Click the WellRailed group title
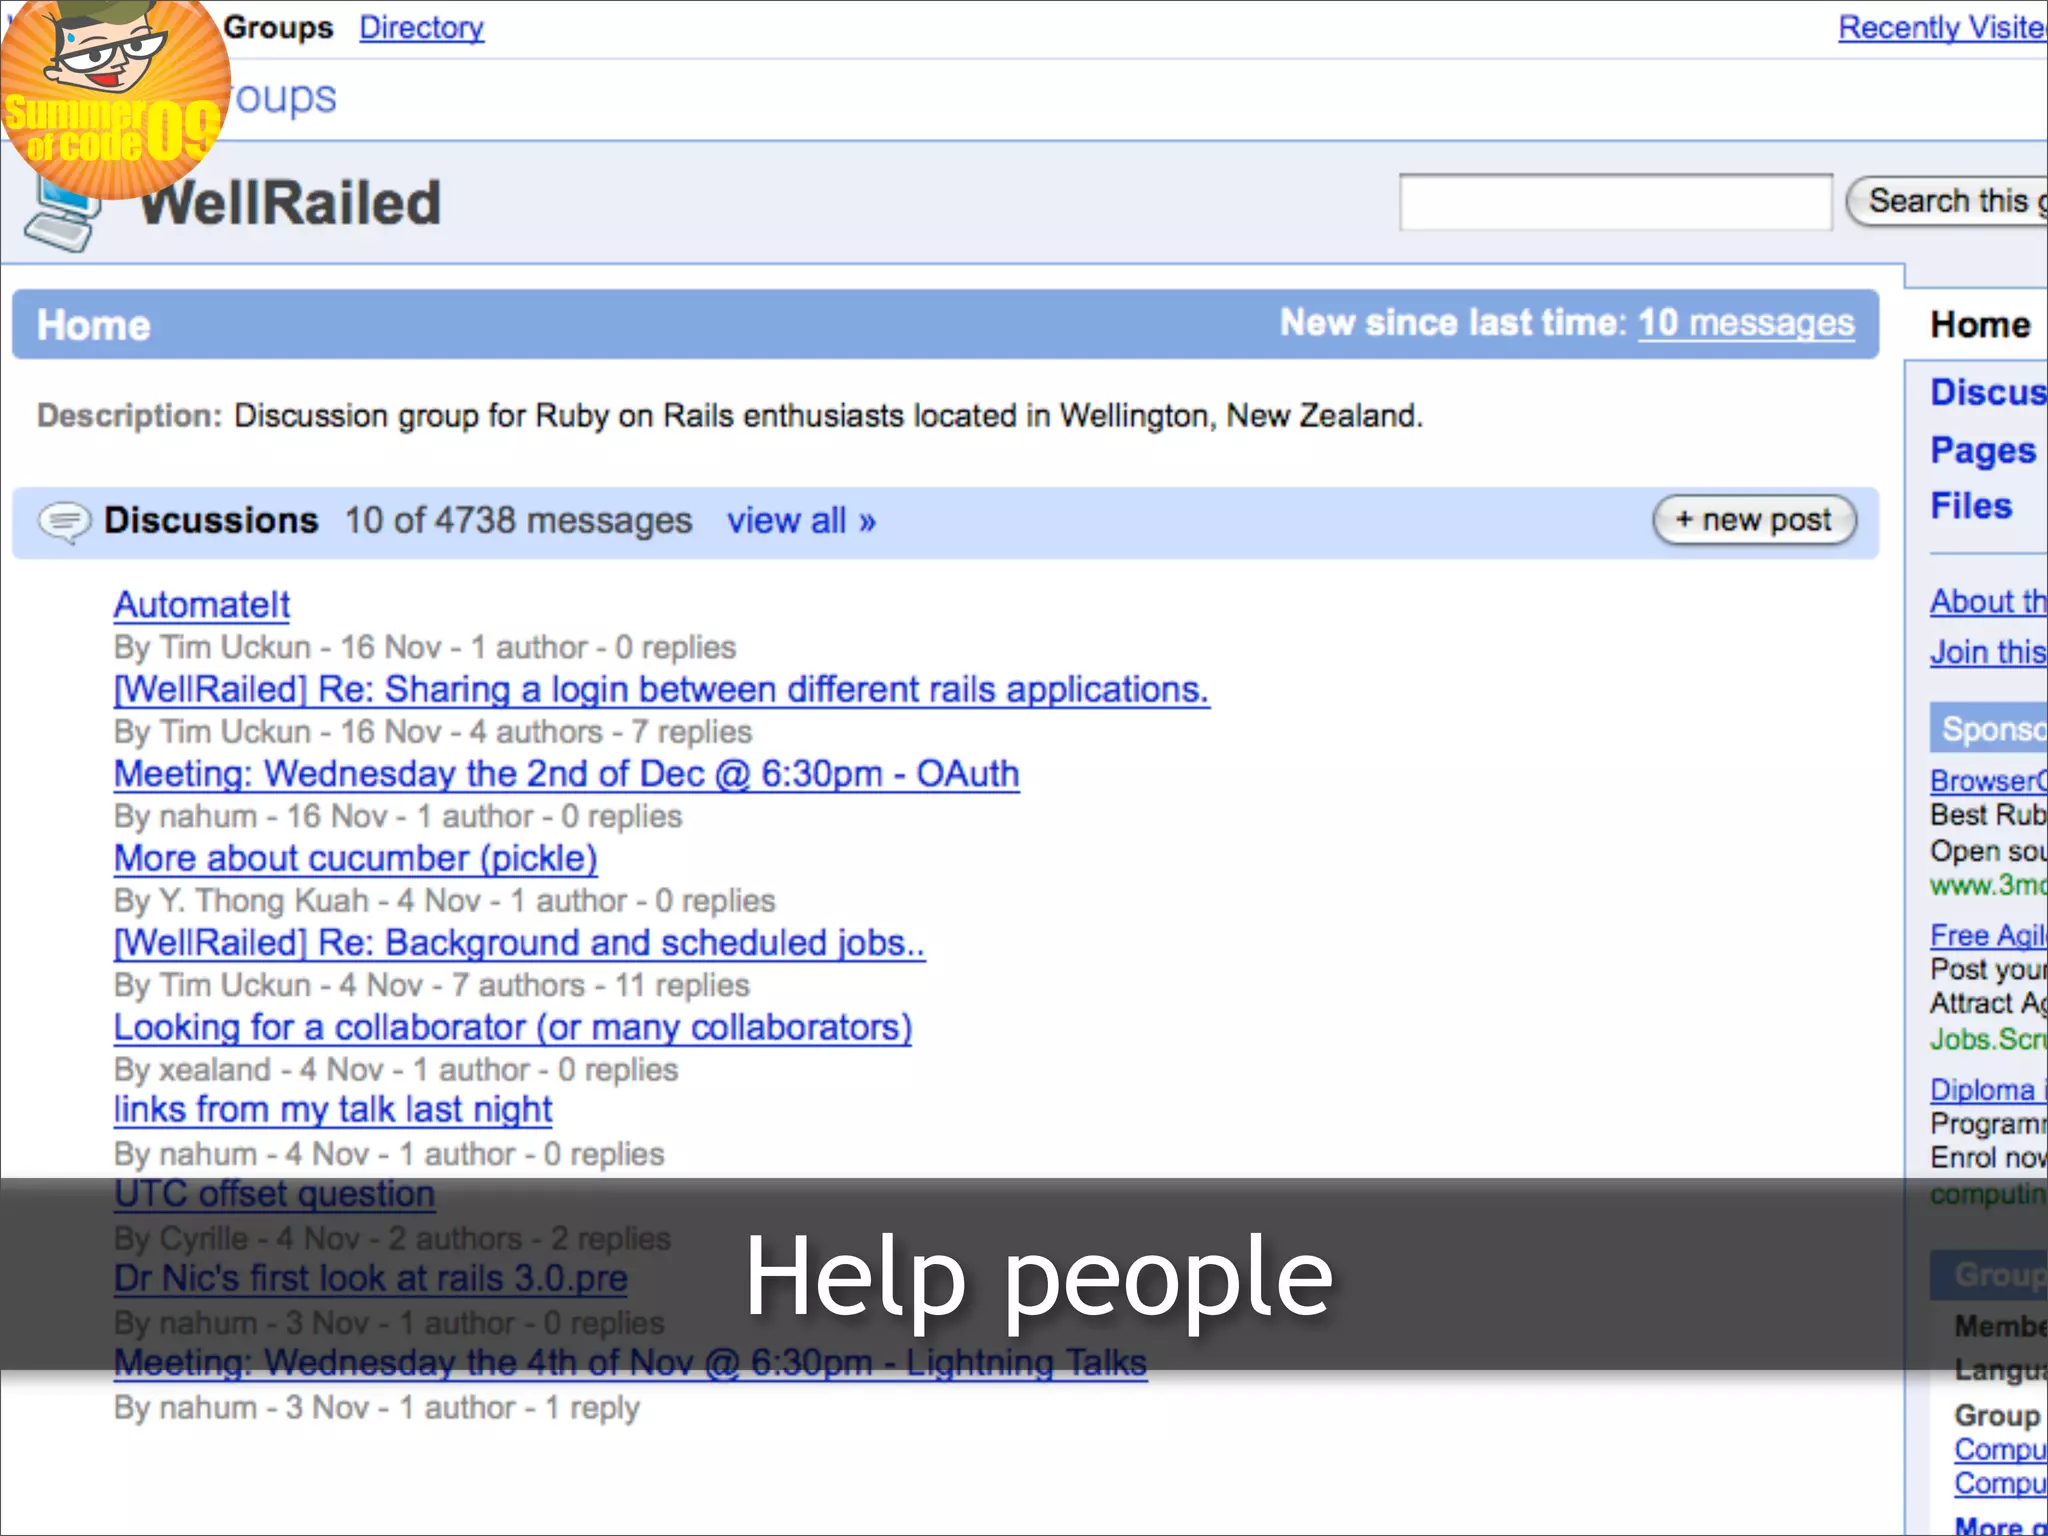 tap(290, 203)
